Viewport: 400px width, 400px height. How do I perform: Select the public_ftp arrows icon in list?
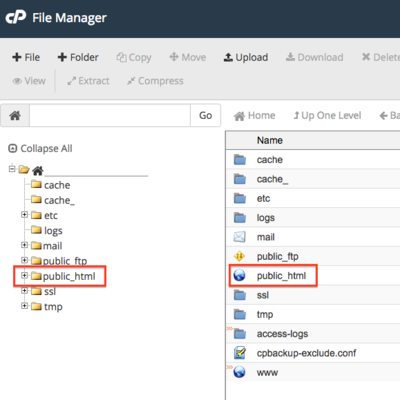tap(239, 256)
